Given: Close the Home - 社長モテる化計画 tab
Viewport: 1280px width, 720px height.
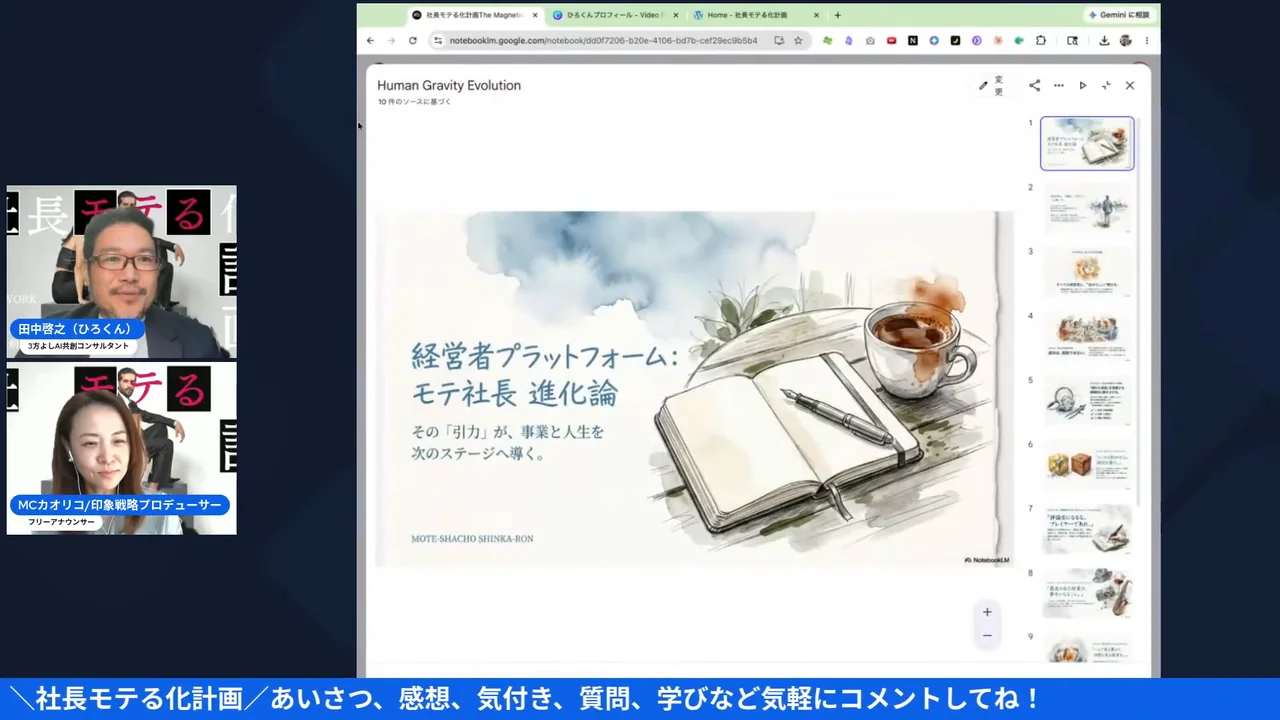Looking at the screenshot, I should coord(816,15).
